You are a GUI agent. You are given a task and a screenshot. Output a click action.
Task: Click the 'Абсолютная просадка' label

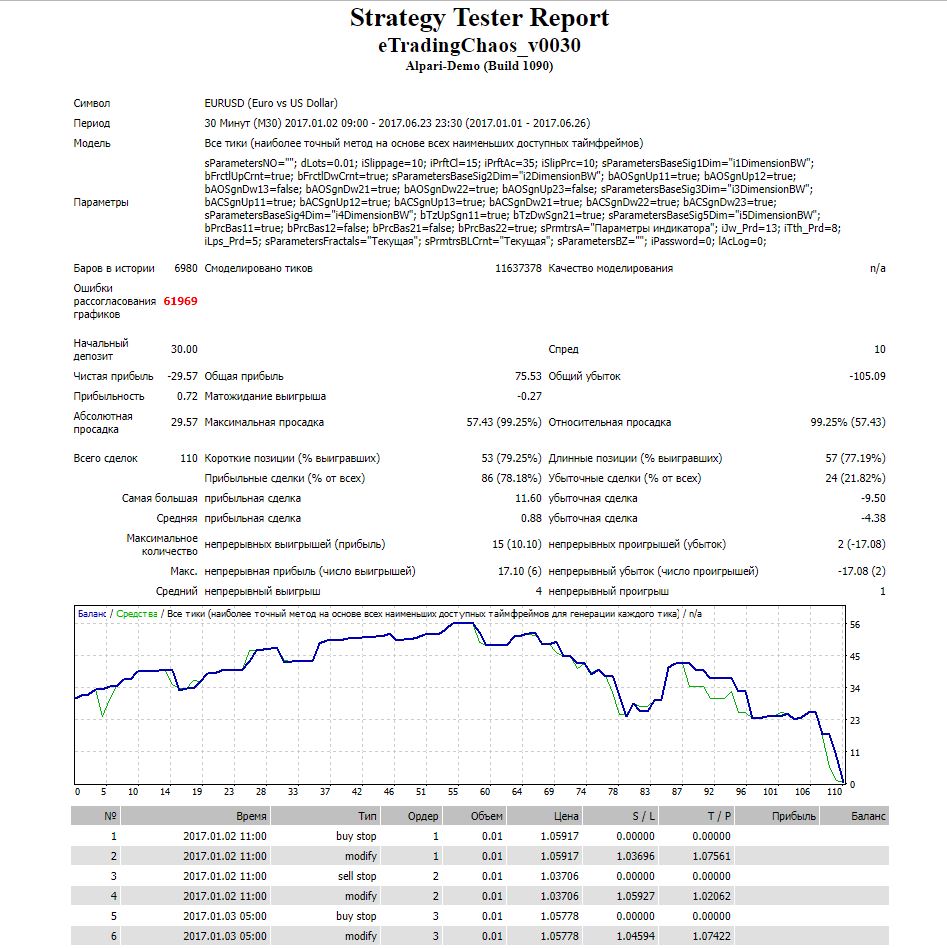point(103,423)
